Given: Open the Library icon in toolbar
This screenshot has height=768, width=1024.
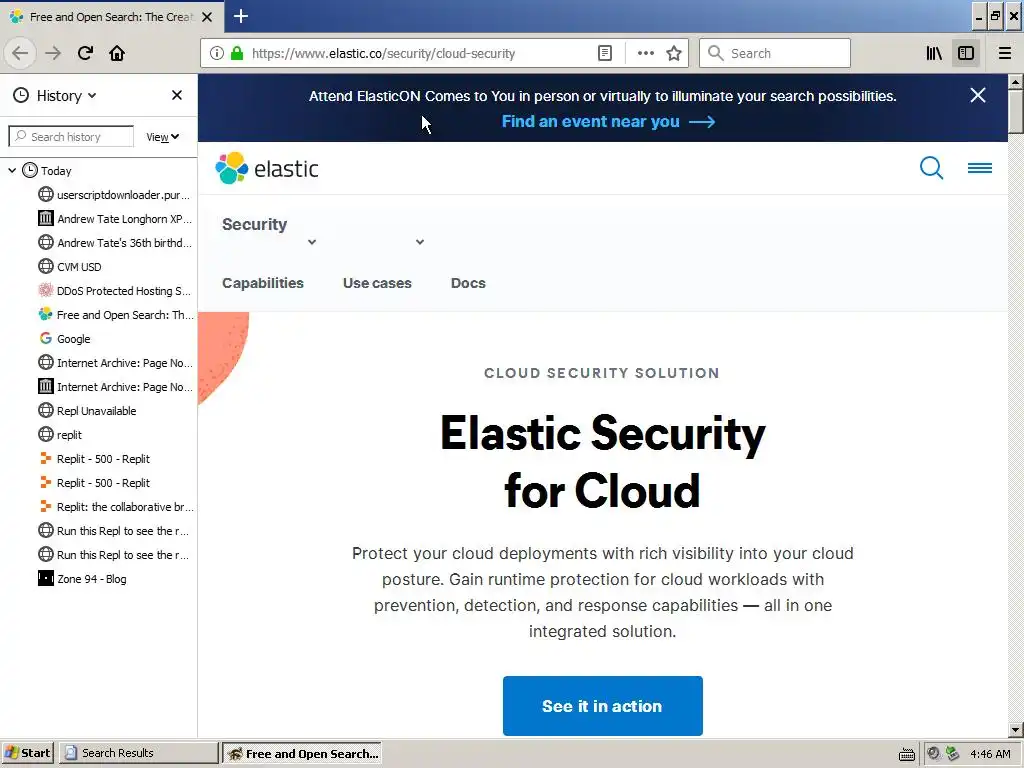Looking at the screenshot, I should click(x=934, y=54).
